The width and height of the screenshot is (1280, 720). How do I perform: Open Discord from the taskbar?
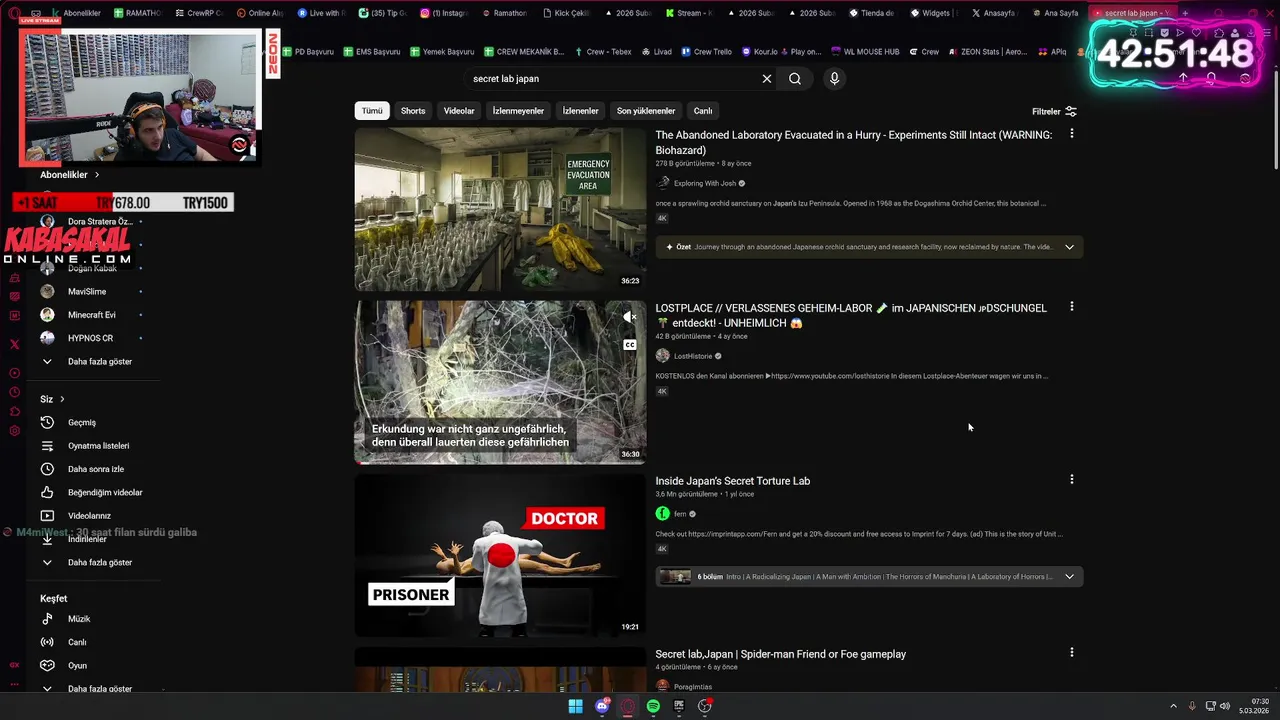(x=602, y=706)
